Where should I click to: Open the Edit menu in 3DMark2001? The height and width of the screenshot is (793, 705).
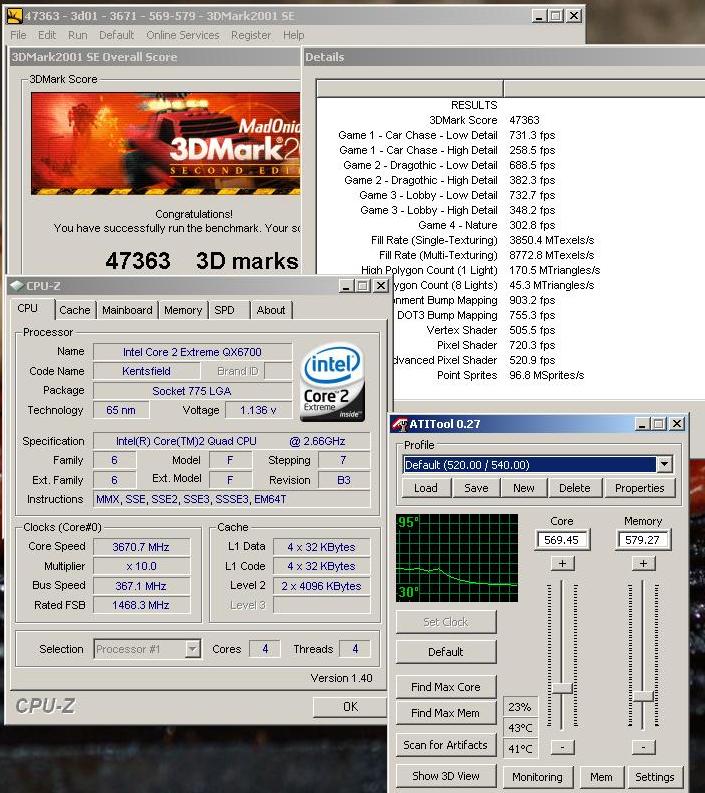47,35
